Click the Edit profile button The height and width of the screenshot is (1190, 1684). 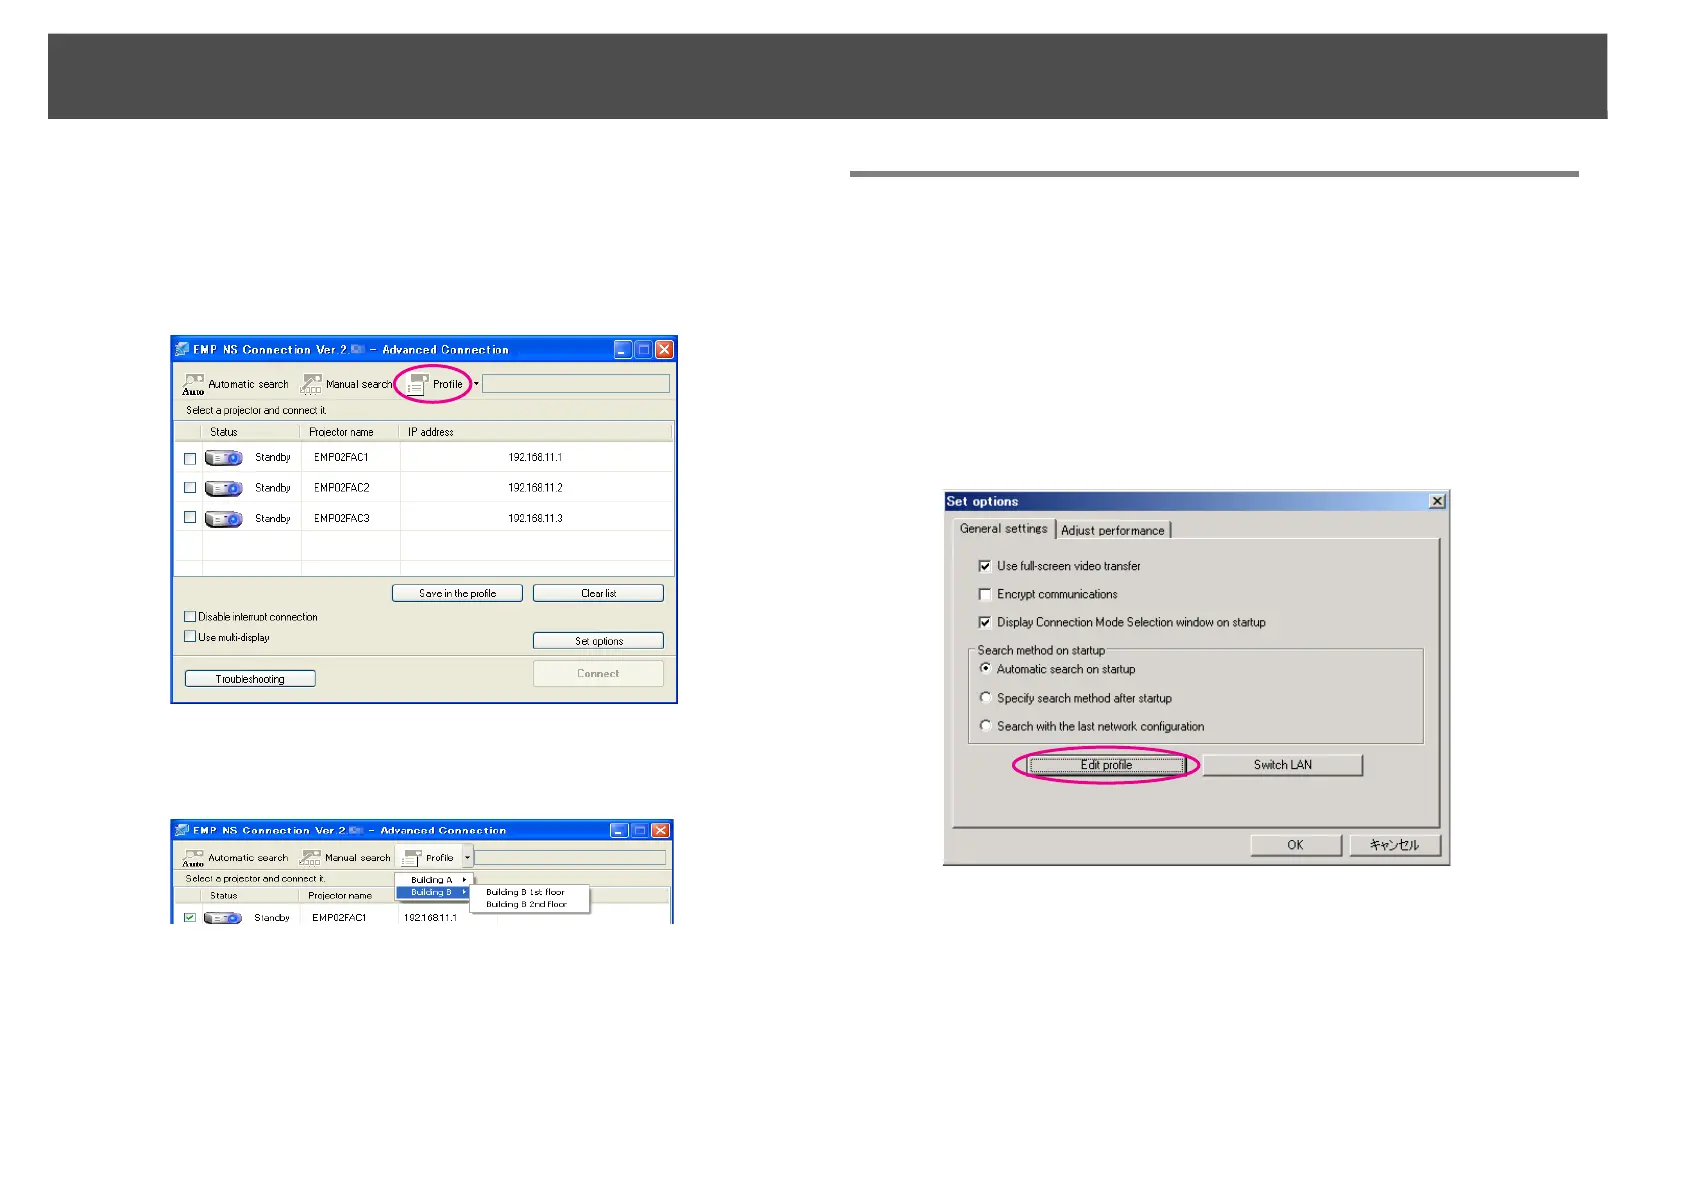tap(1106, 765)
